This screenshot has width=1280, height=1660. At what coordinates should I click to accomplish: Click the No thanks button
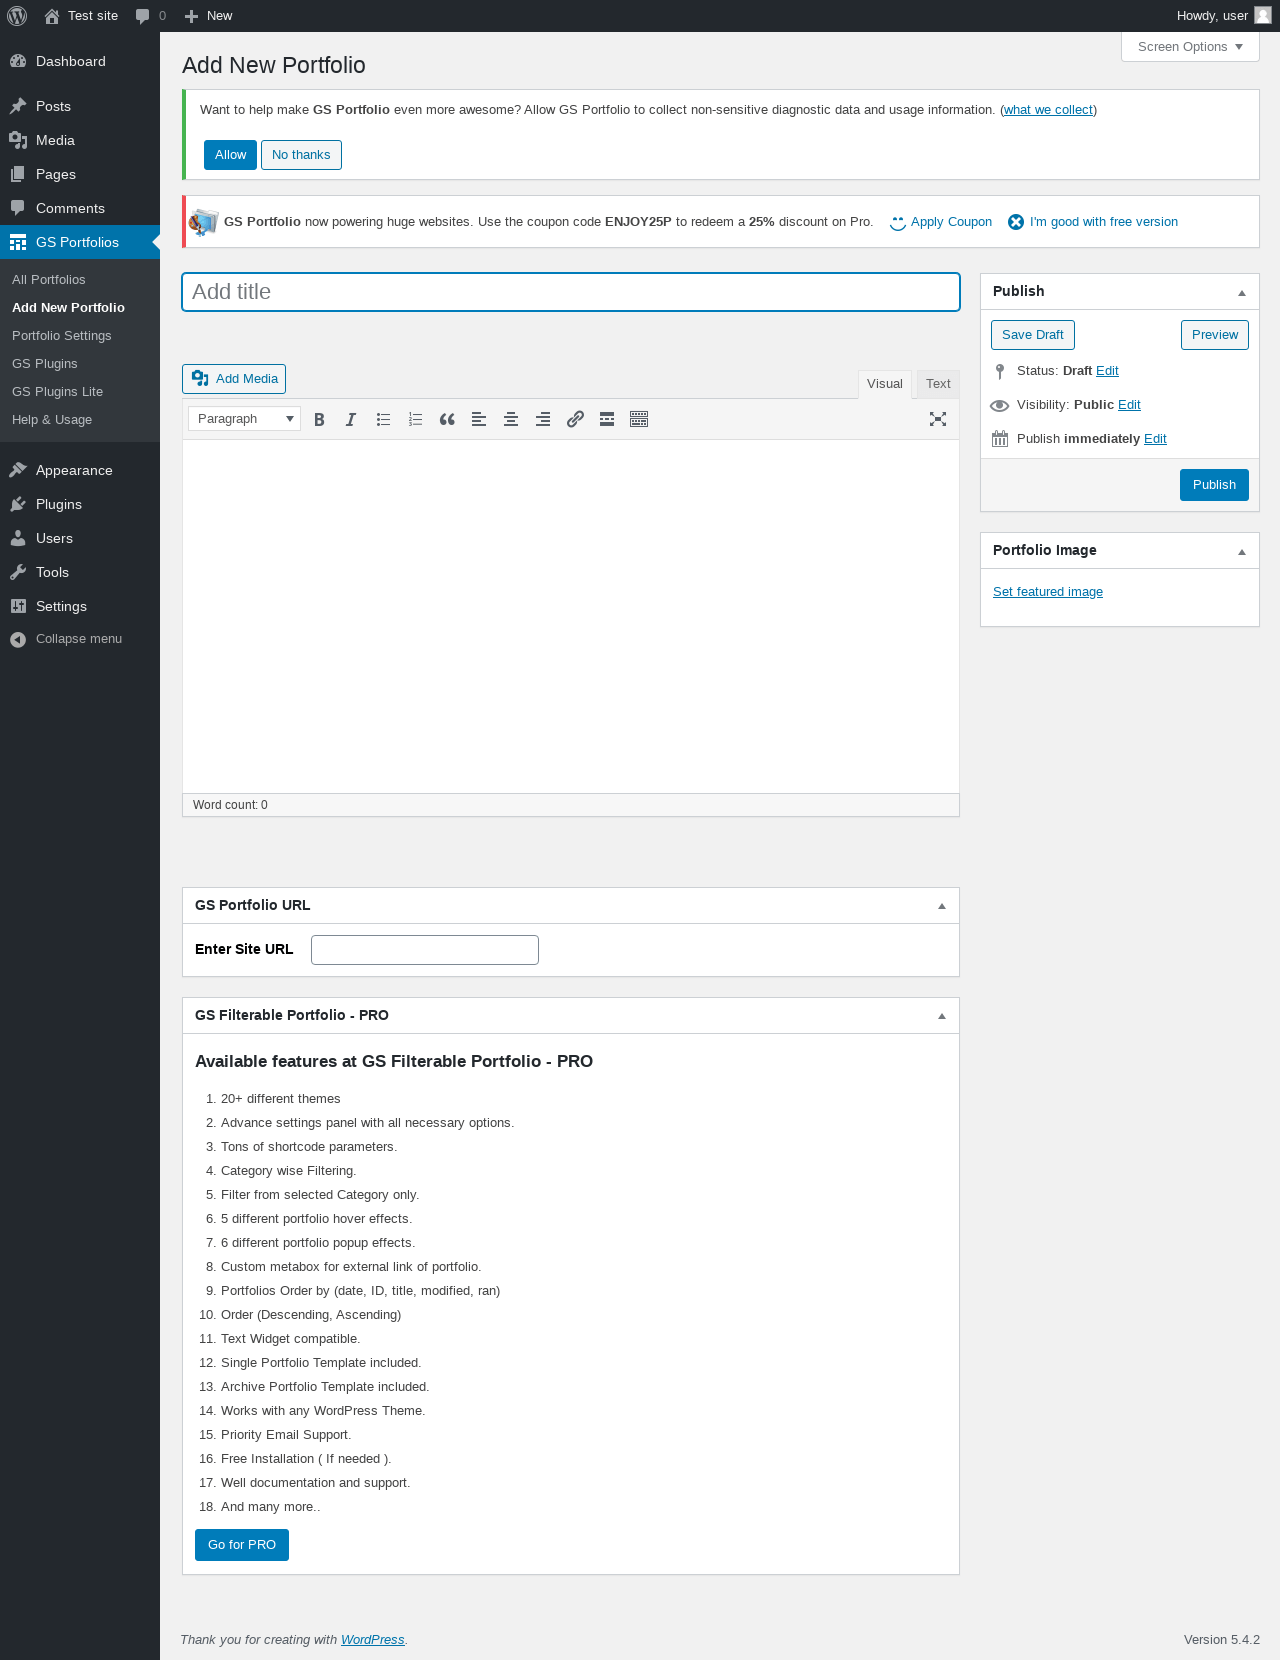click(x=301, y=155)
